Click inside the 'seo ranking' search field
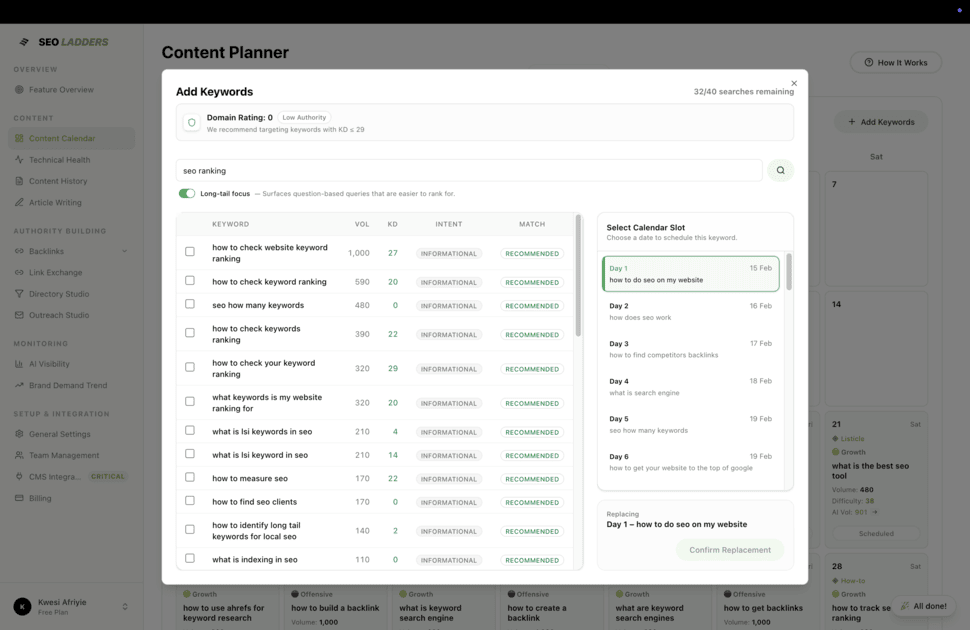The width and height of the screenshot is (970, 630). pos(468,171)
